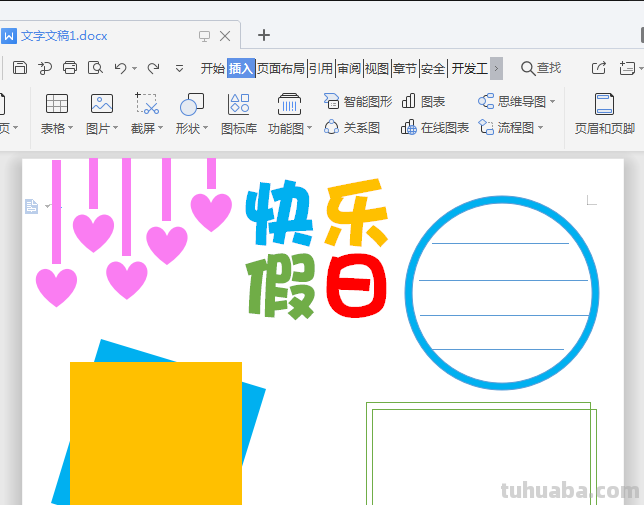Viewport: 644px width, 505px height.
Task: Switch to the 视图 tab
Action: point(377,68)
